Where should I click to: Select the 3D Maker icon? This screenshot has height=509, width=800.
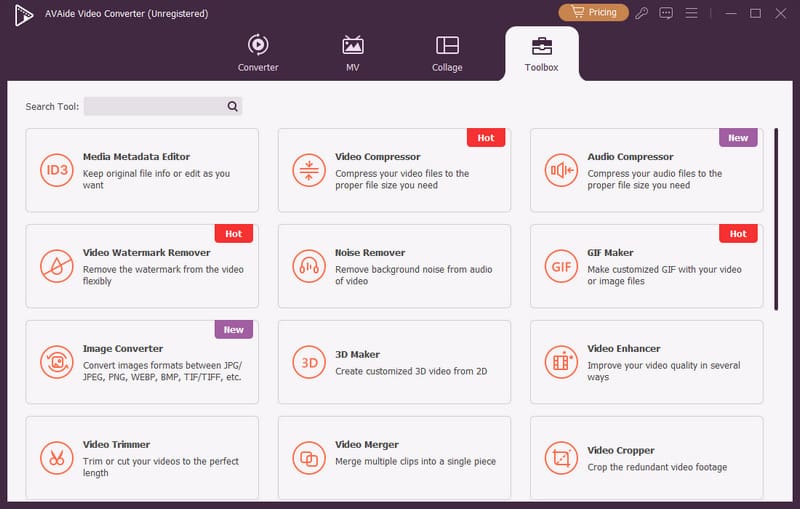(308, 361)
